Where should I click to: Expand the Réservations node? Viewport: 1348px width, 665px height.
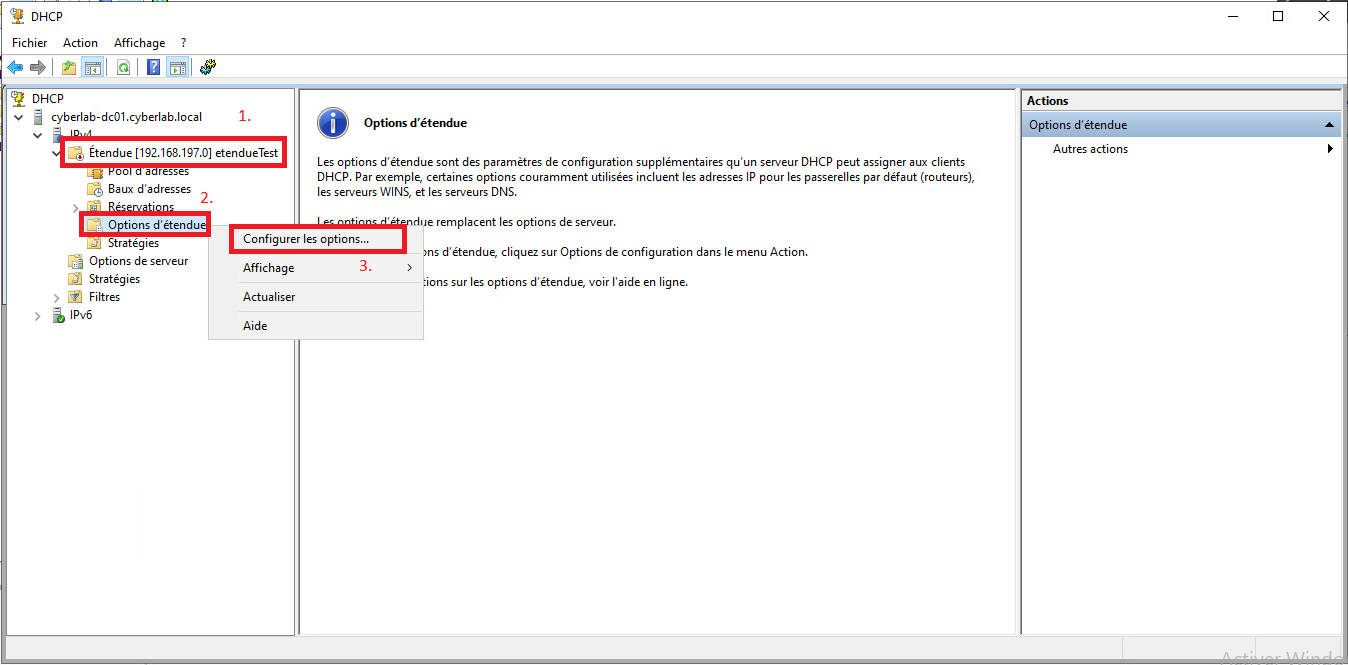pyautogui.click(x=76, y=208)
